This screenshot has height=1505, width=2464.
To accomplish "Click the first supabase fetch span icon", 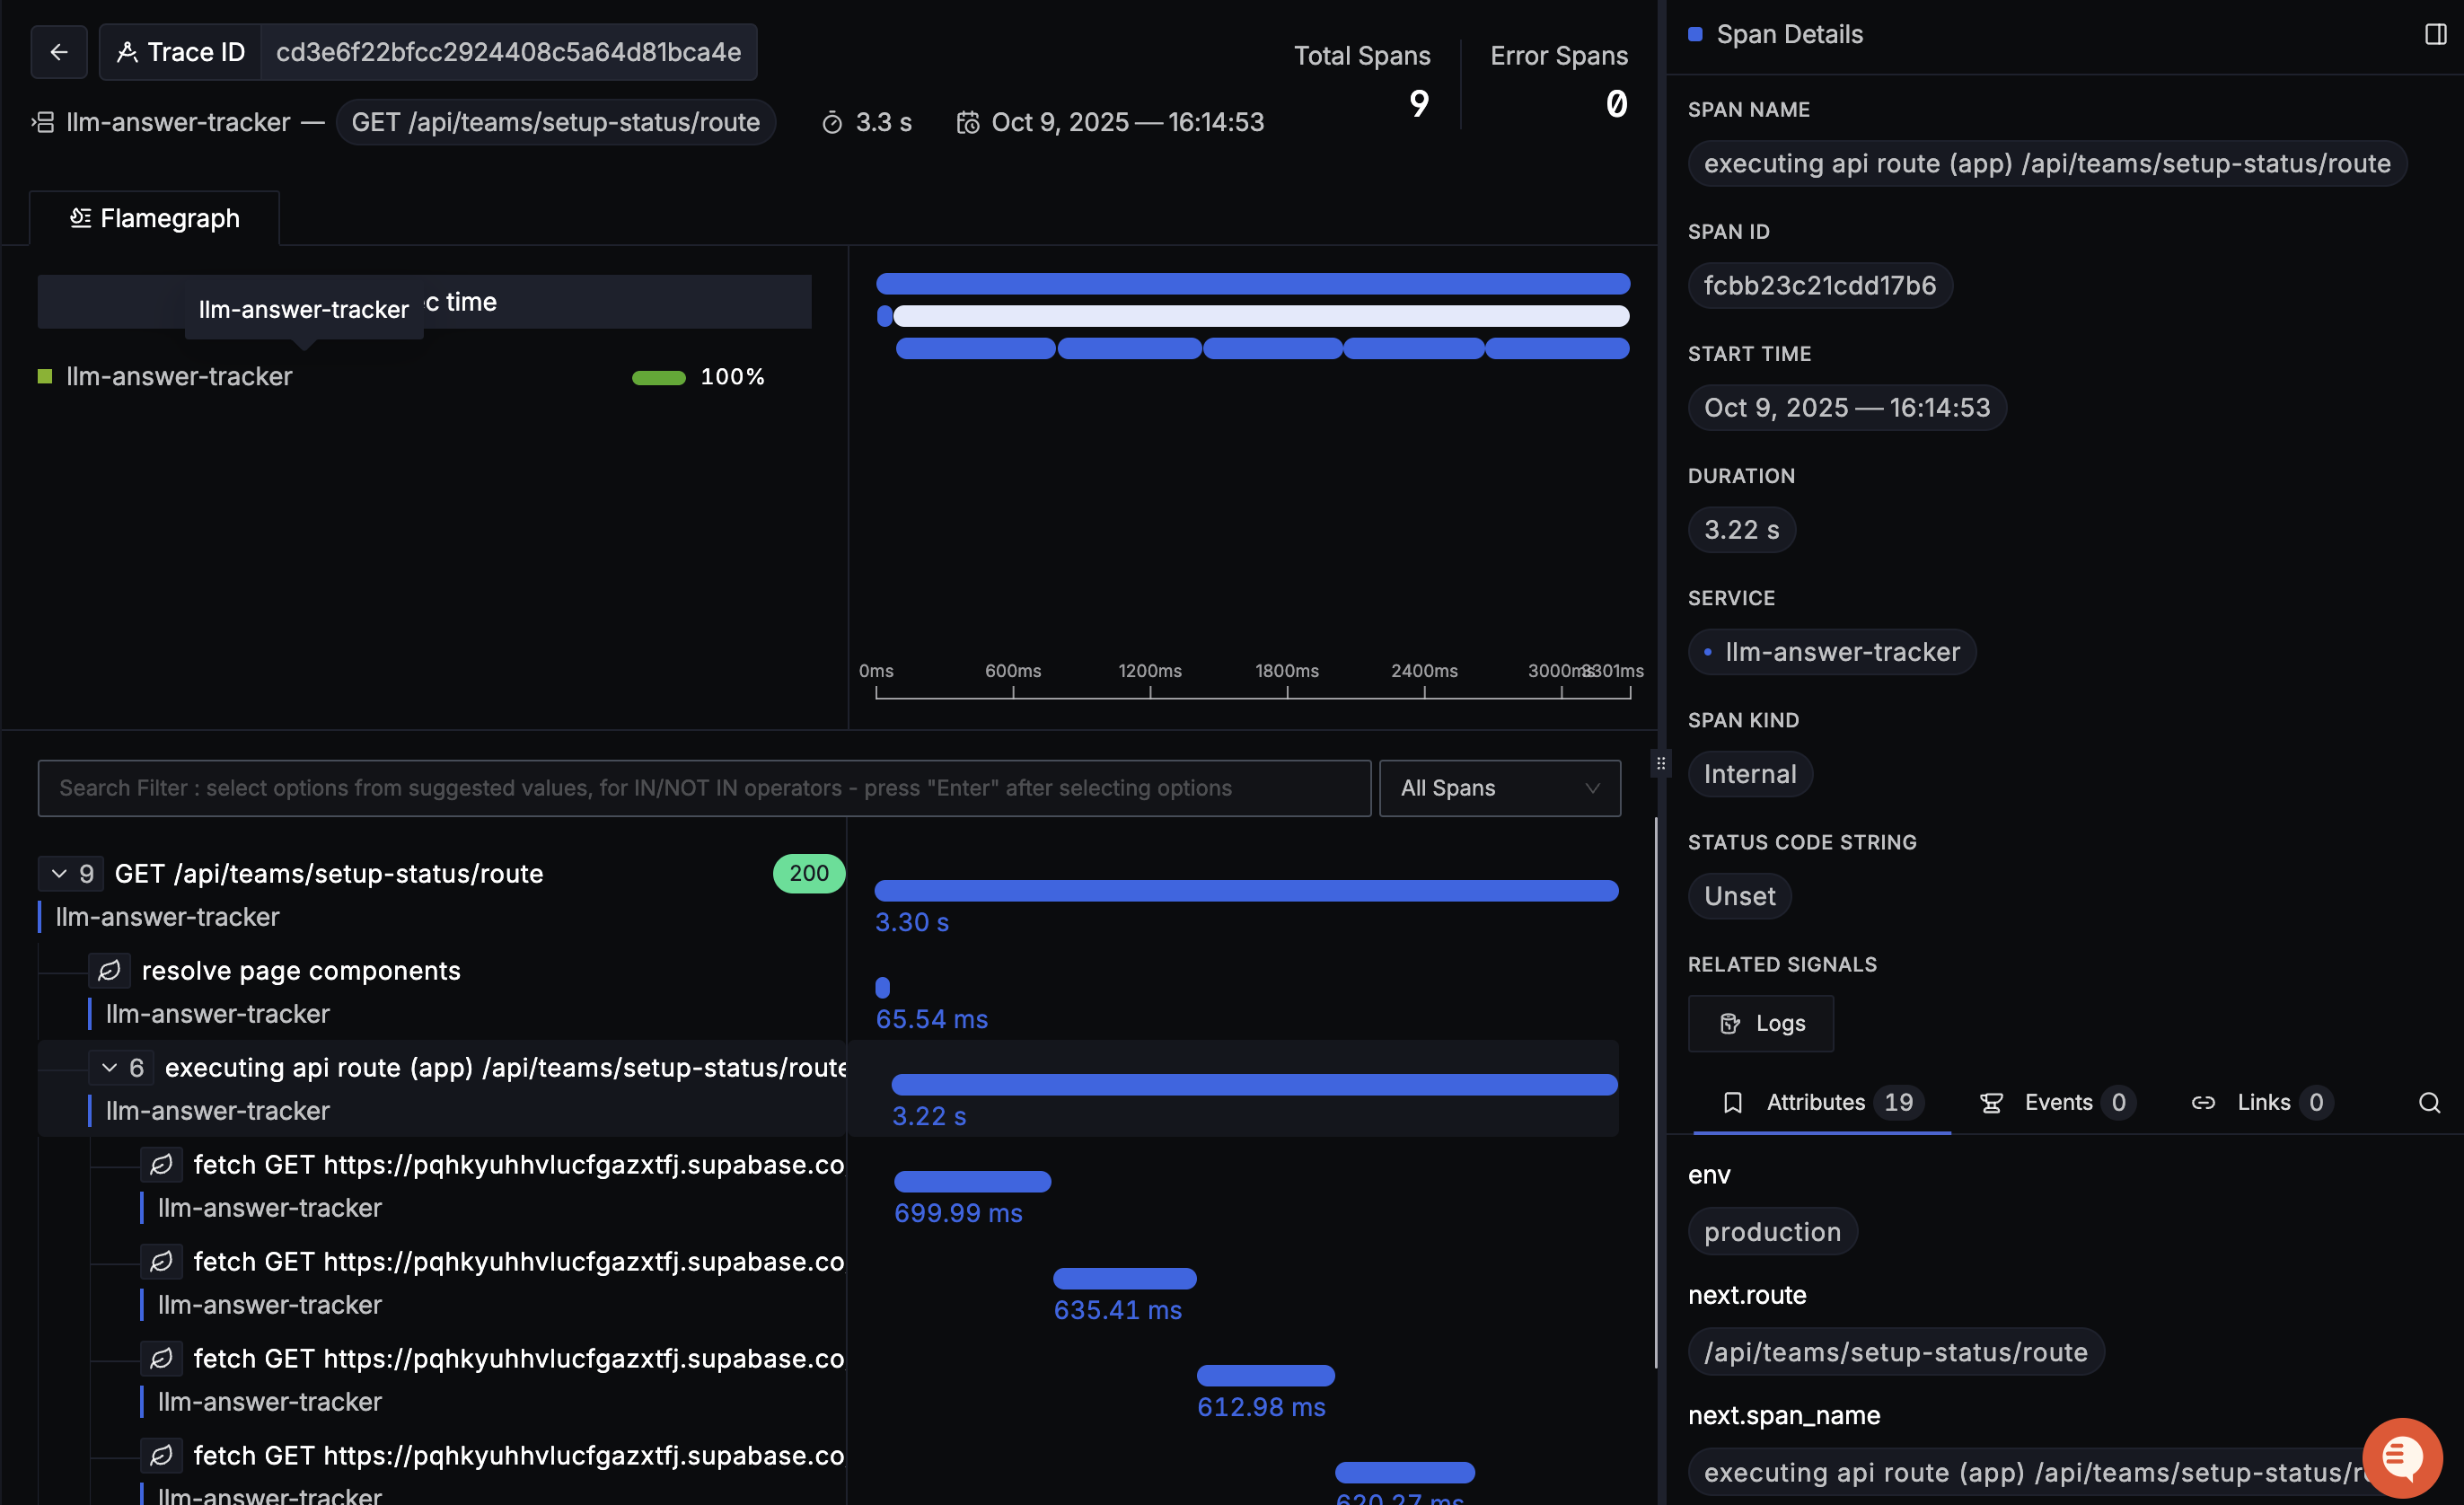I will (161, 1164).
